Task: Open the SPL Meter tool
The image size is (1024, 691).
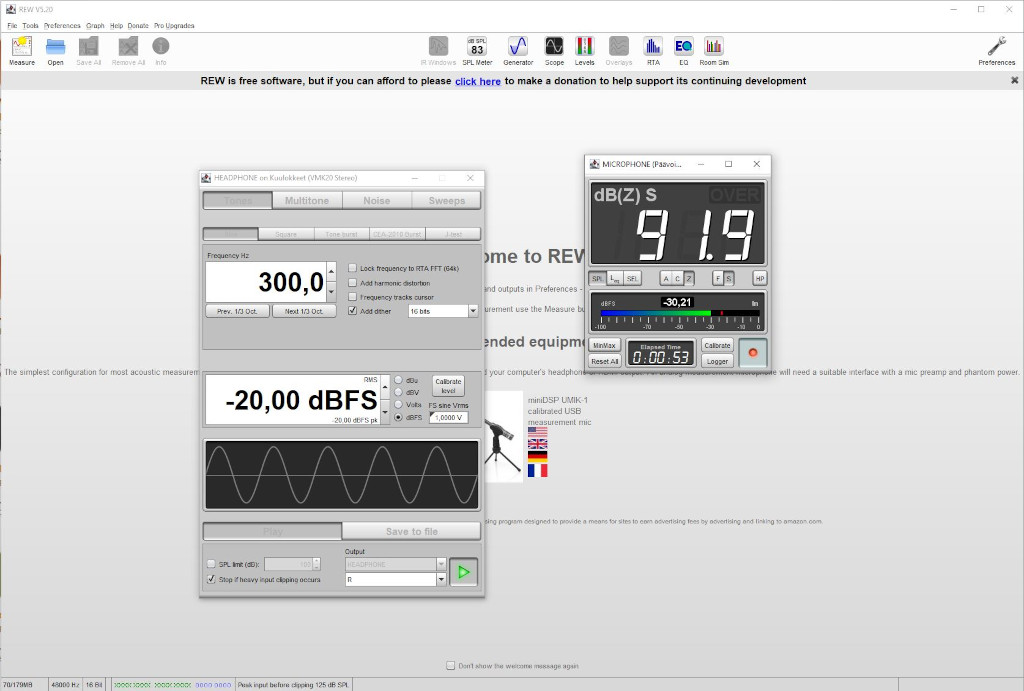Action: click(x=477, y=51)
